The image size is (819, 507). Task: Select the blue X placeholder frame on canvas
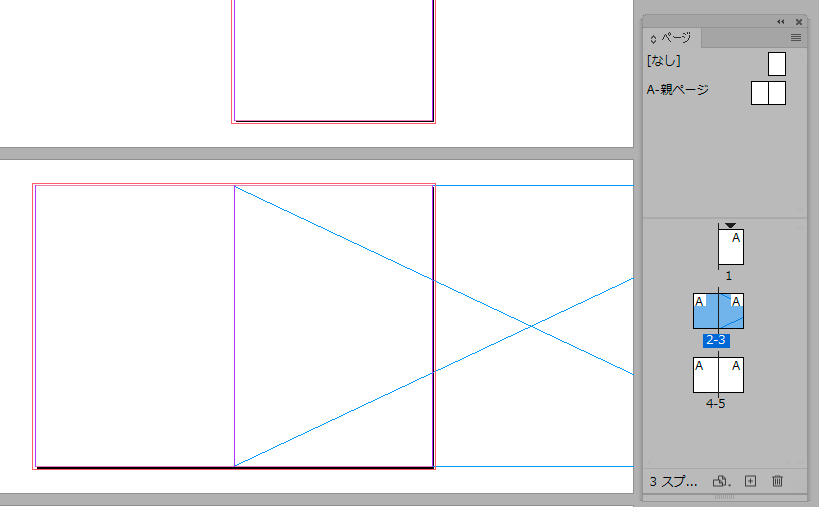(x=531, y=326)
